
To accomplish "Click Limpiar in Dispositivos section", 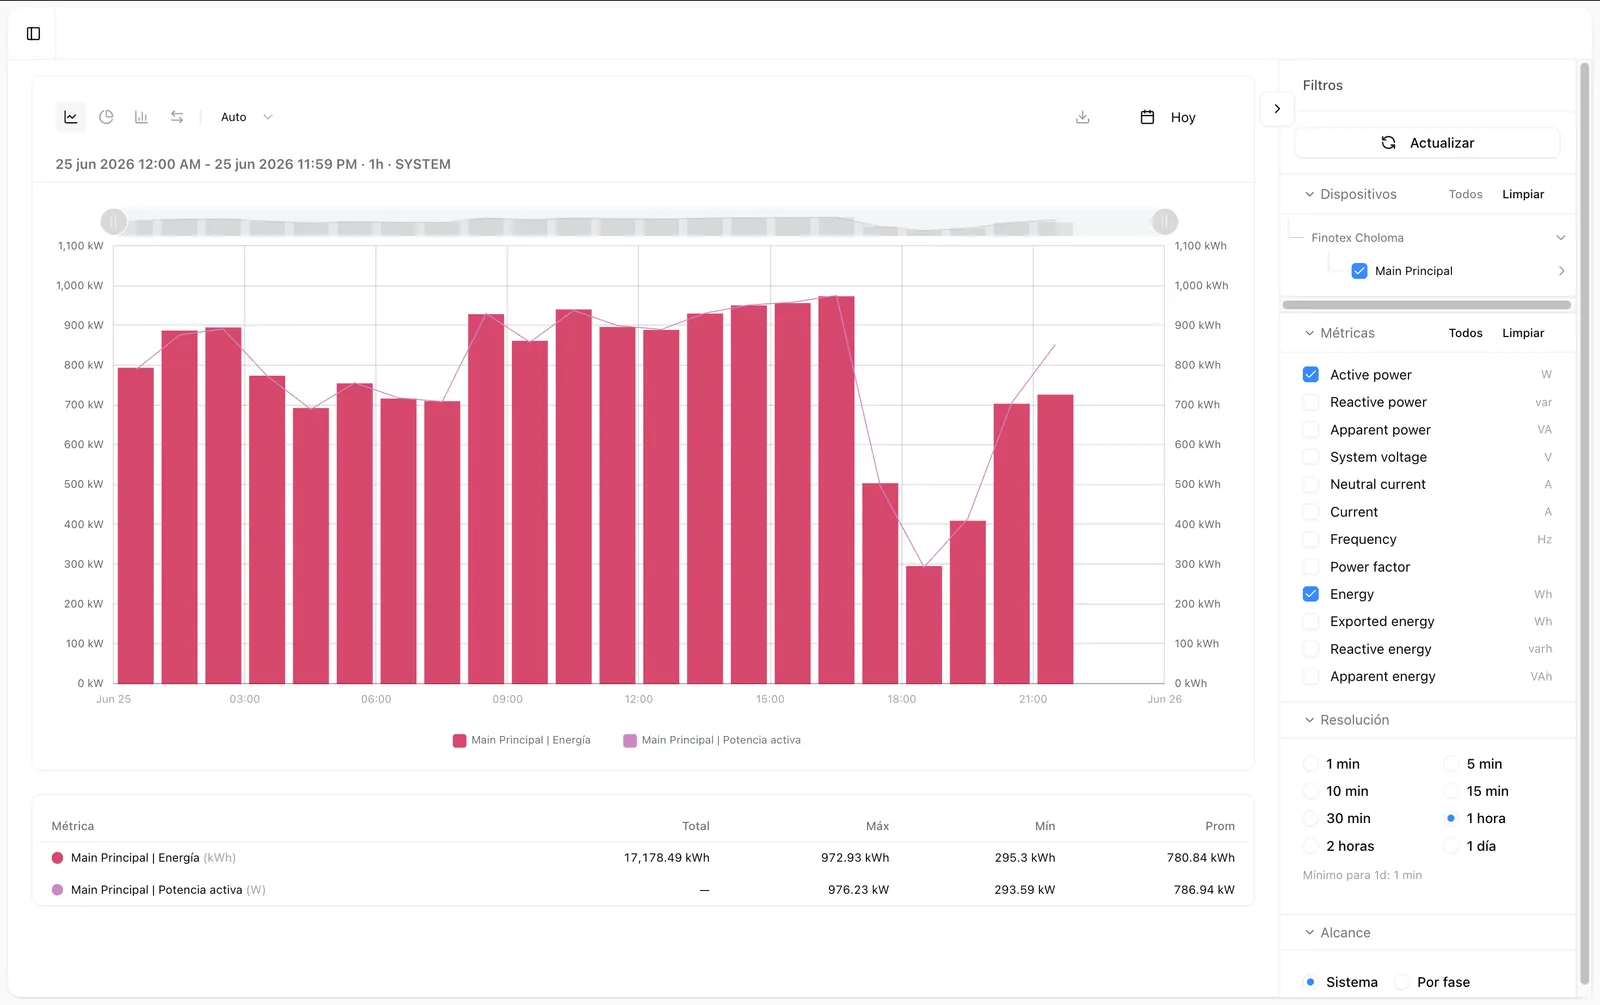I will coord(1523,194).
